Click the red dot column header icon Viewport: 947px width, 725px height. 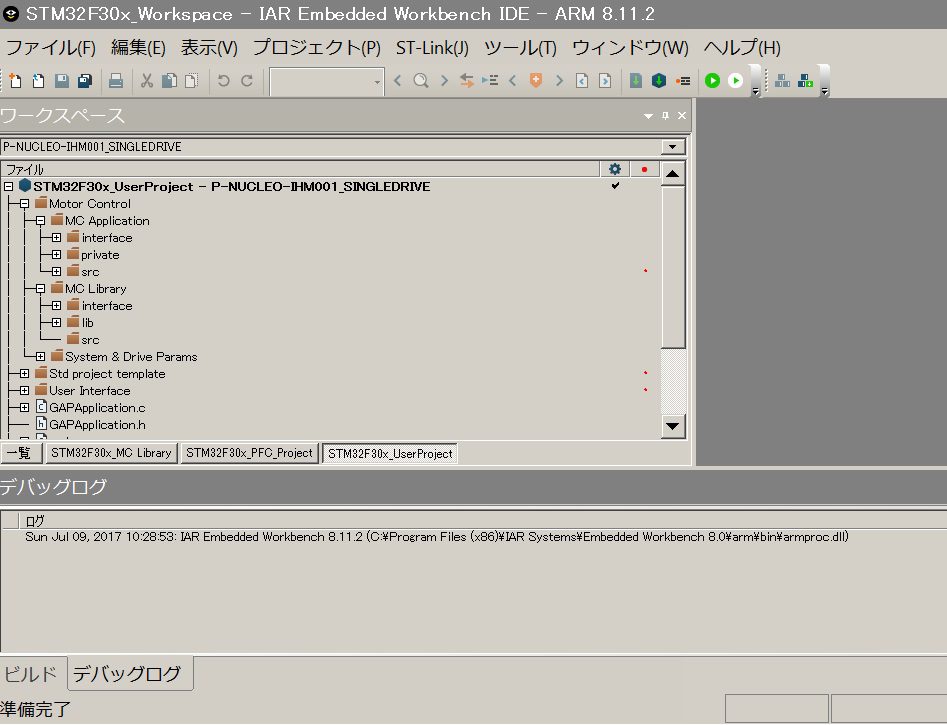tap(644, 169)
